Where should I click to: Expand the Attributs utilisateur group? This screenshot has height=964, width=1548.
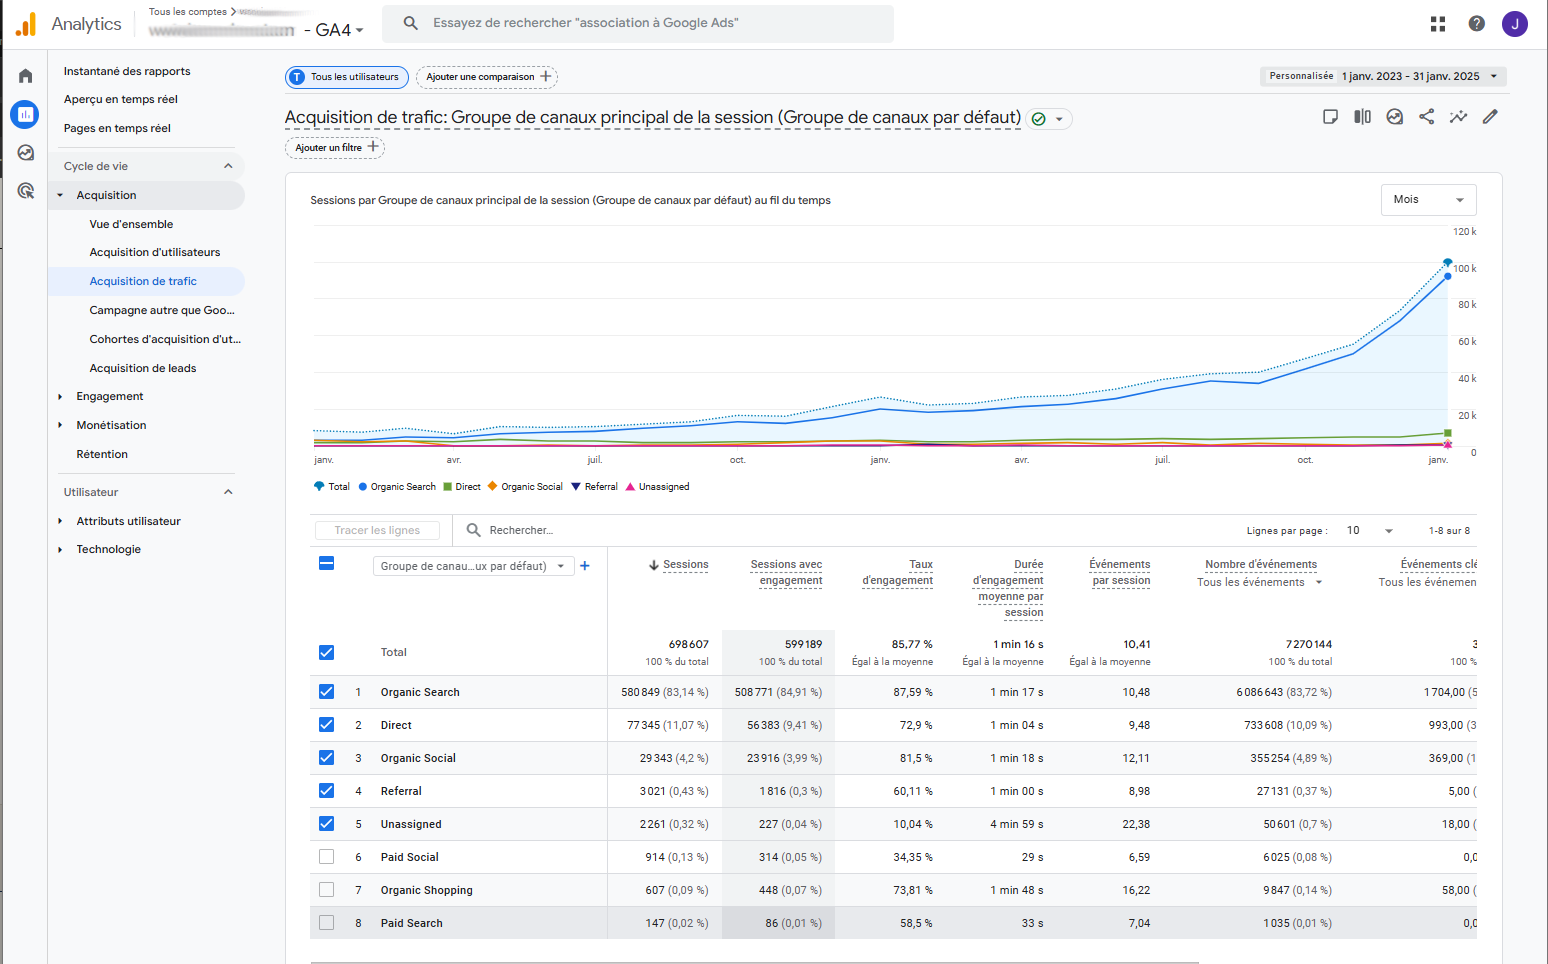coord(60,521)
